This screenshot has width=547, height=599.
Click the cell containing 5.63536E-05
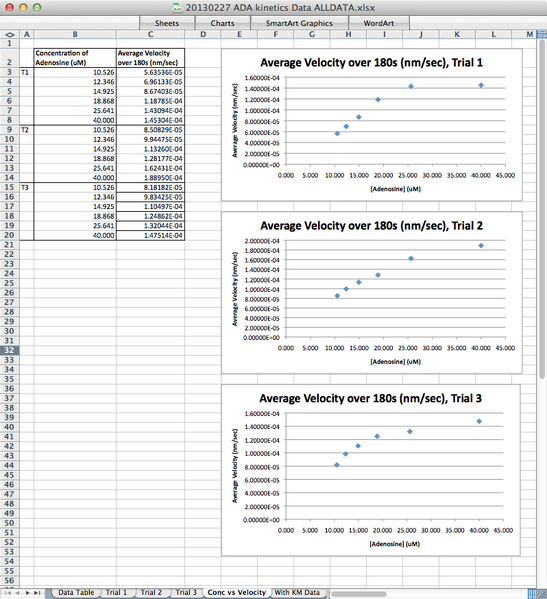[151, 72]
